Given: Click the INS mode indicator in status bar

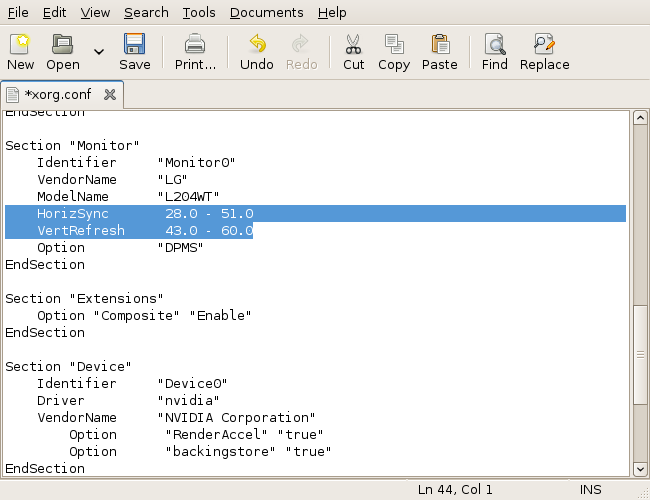Looking at the screenshot, I should pyautogui.click(x=590, y=490).
